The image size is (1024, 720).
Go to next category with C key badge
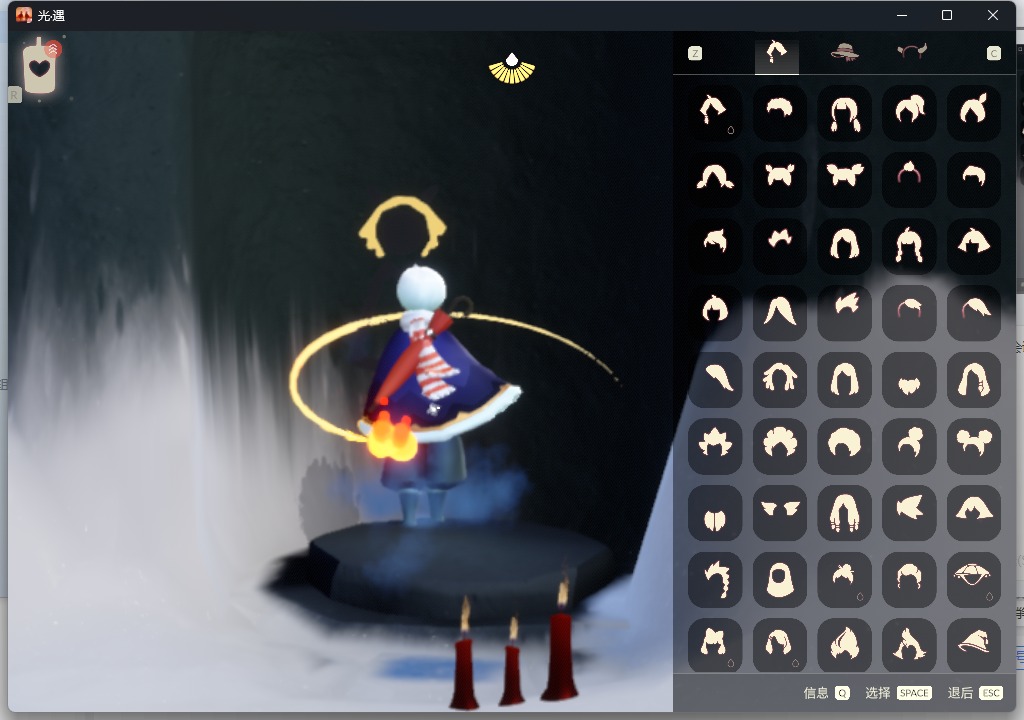click(993, 54)
